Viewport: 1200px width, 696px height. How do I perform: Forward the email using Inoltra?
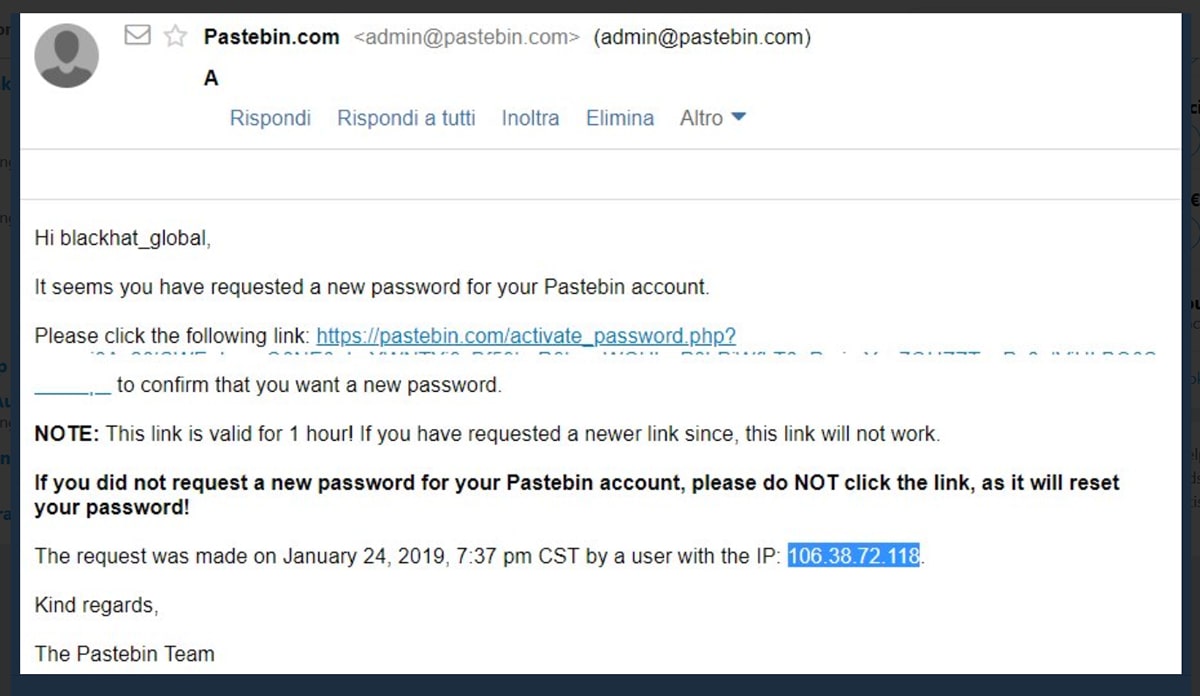click(530, 118)
